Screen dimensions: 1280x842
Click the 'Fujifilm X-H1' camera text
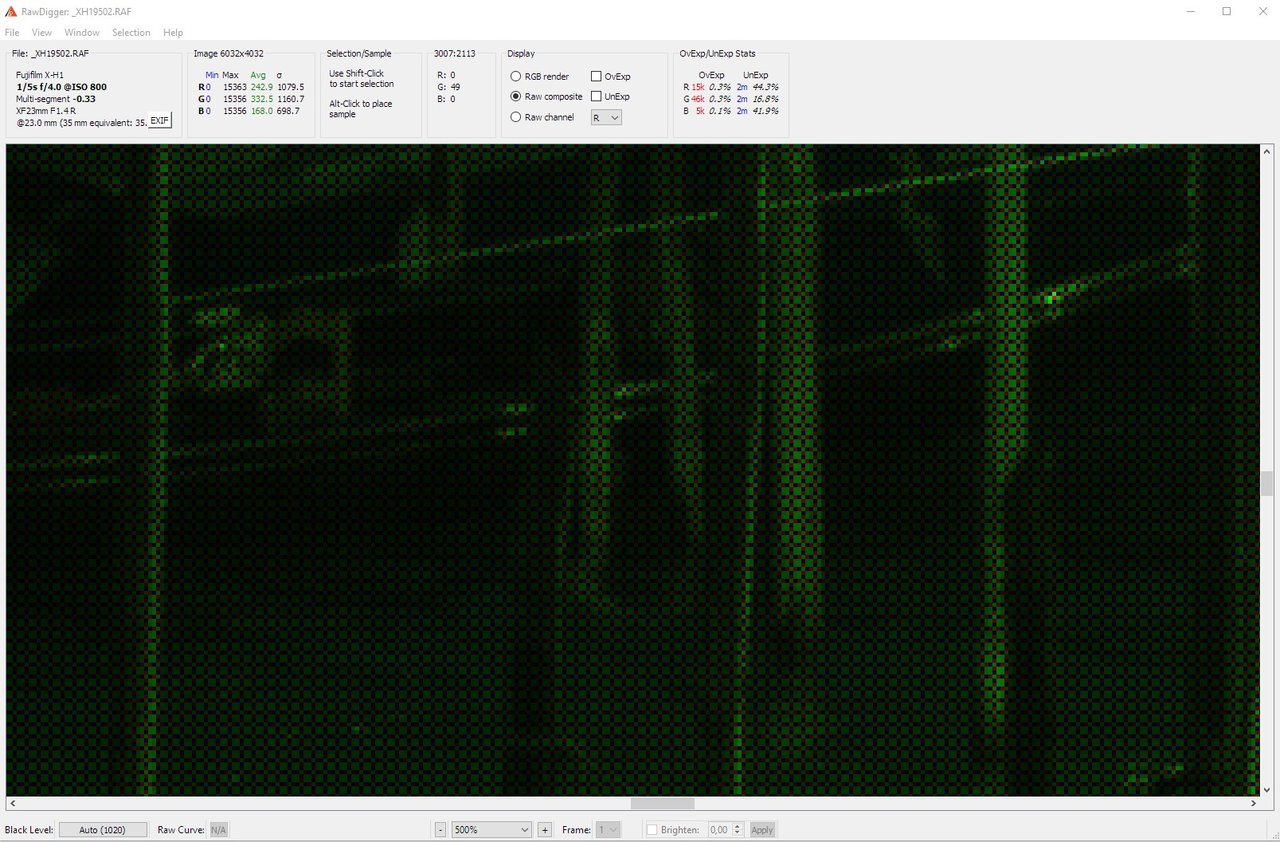[x=41, y=75]
